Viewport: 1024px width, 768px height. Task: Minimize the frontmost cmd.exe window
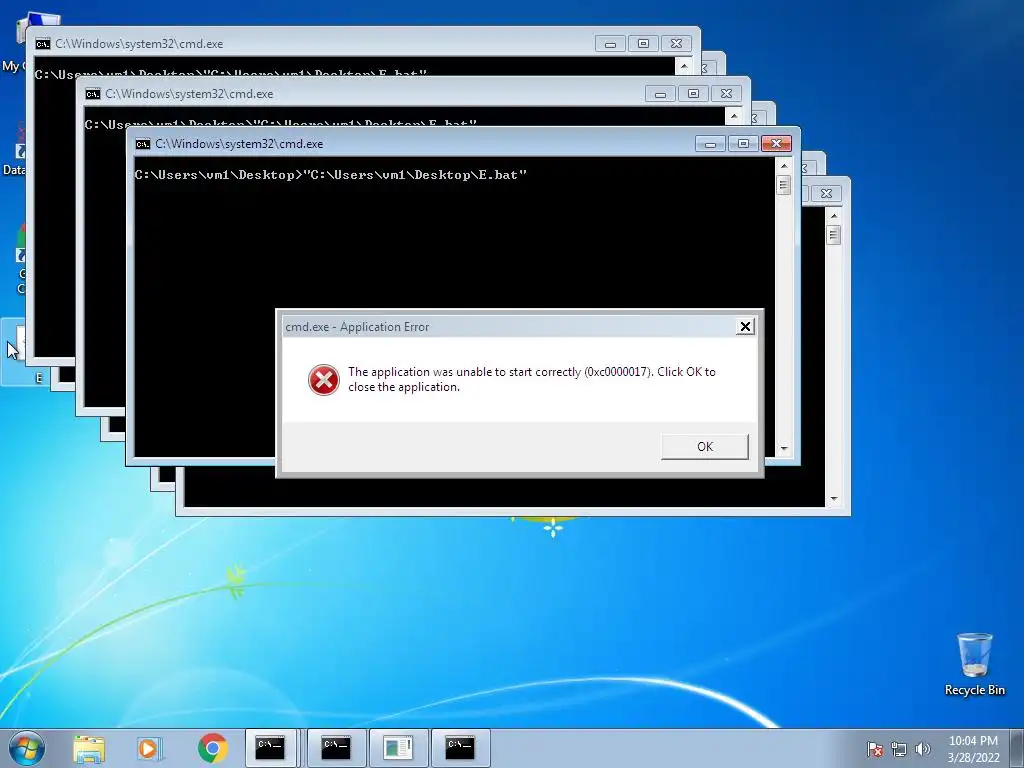[x=710, y=144]
